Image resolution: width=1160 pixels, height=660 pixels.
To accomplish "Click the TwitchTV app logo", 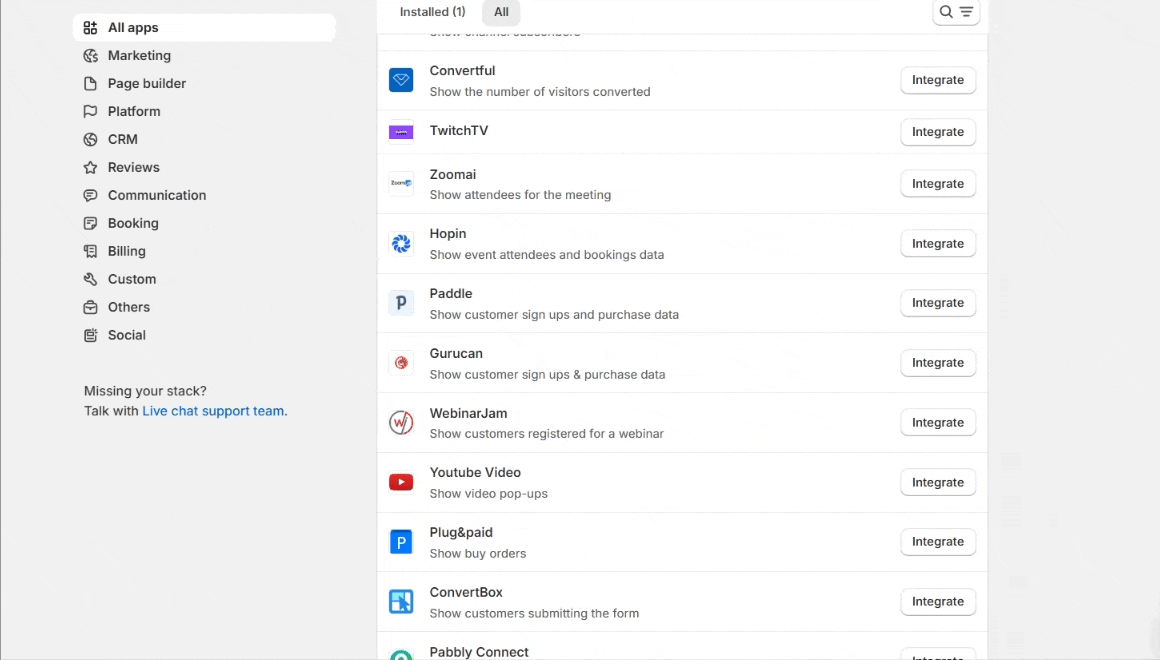I will click(401, 132).
